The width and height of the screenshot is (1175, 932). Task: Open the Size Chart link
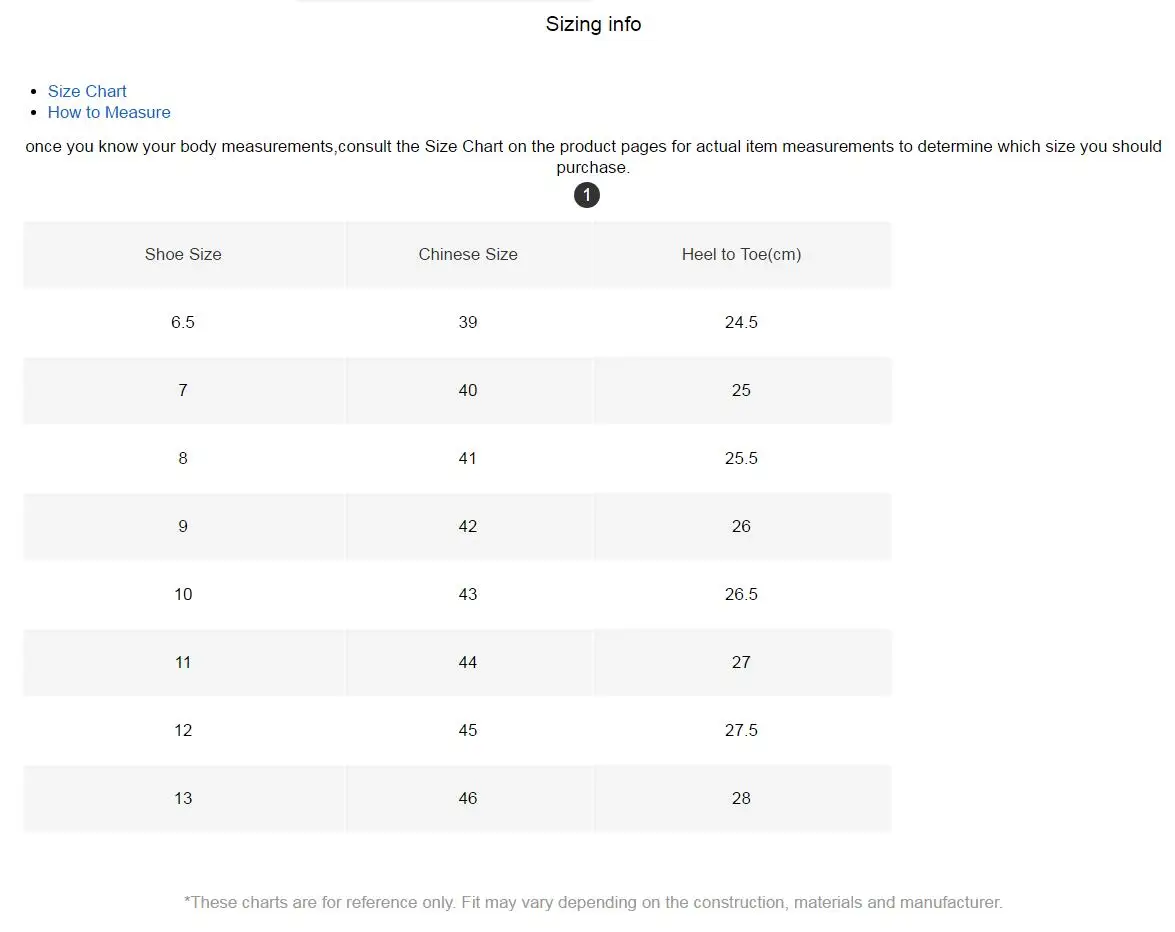[87, 91]
